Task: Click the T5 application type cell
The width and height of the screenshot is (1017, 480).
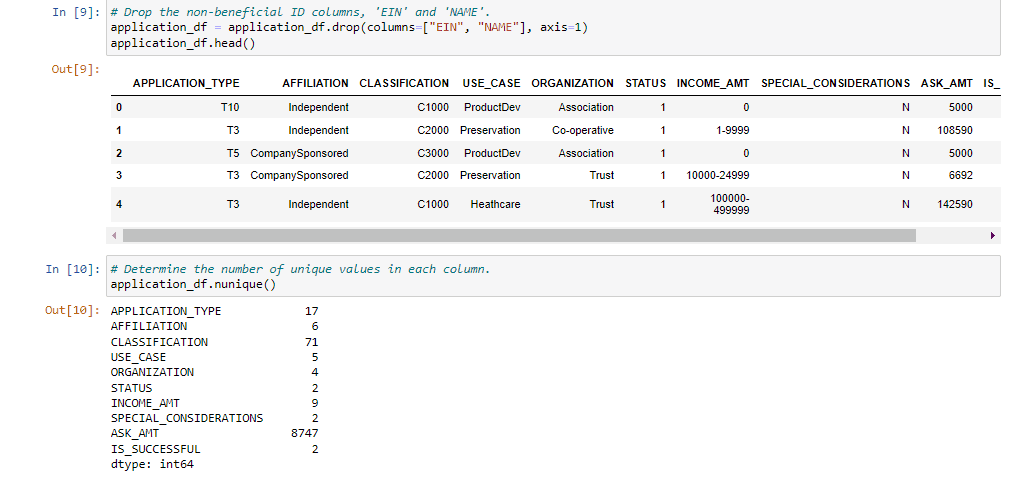Action: (233, 153)
